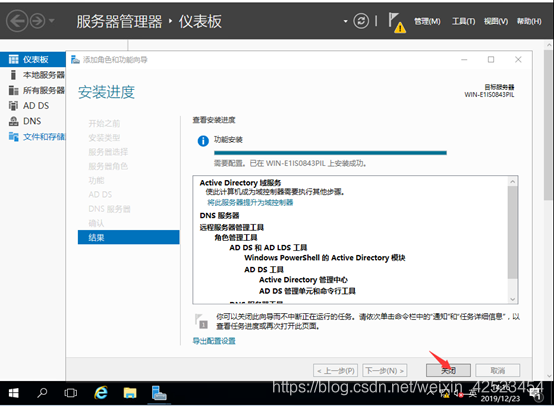Click 将此服务器提升为域控制器 link
The image size is (554, 406).
point(250,202)
